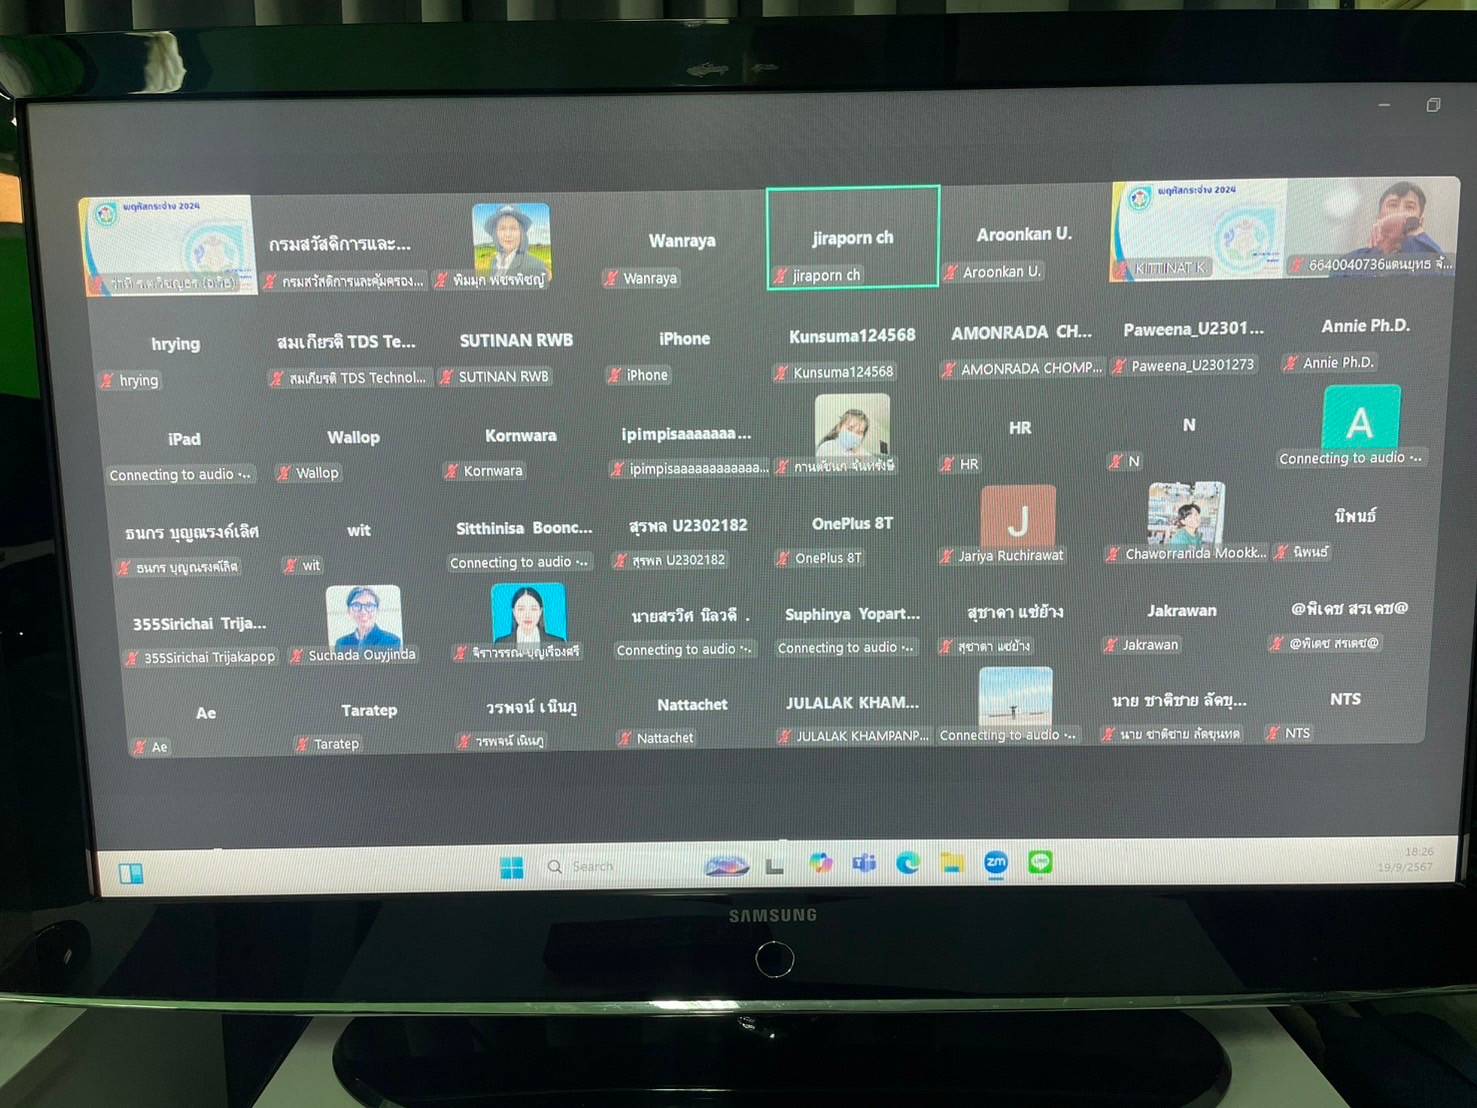The image size is (1477, 1108).
Task: Open the Widgets panel icon on taskbar
Action: 131,873
